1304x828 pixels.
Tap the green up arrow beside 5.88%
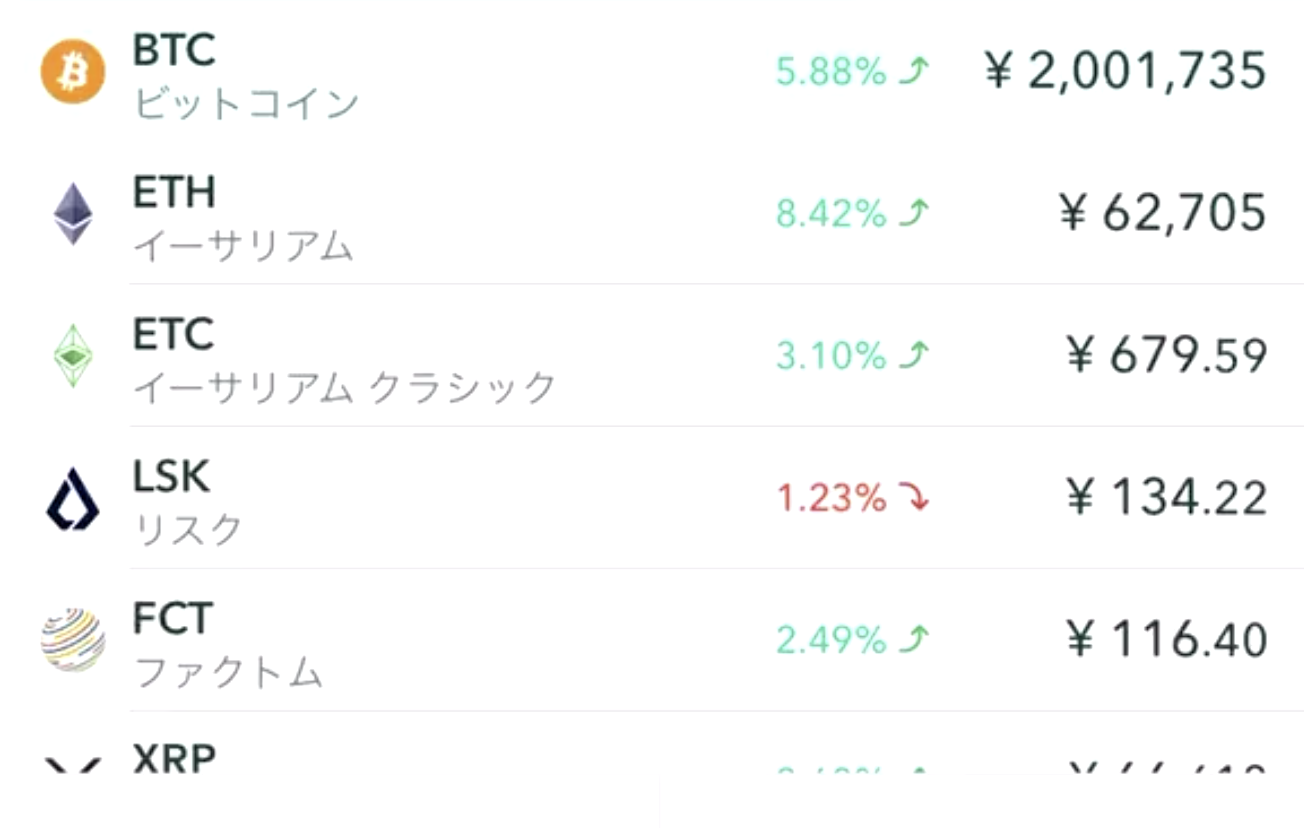pyautogui.click(x=914, y=71)
